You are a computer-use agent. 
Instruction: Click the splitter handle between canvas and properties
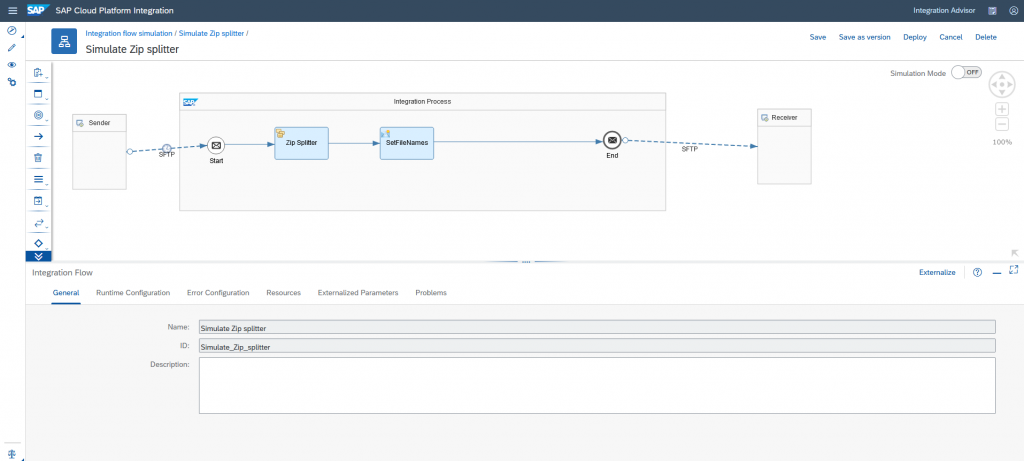[525, 262]
